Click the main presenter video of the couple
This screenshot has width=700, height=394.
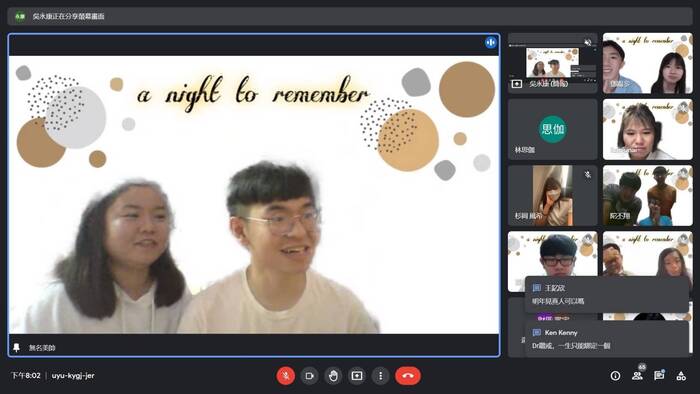coord(254,195)
